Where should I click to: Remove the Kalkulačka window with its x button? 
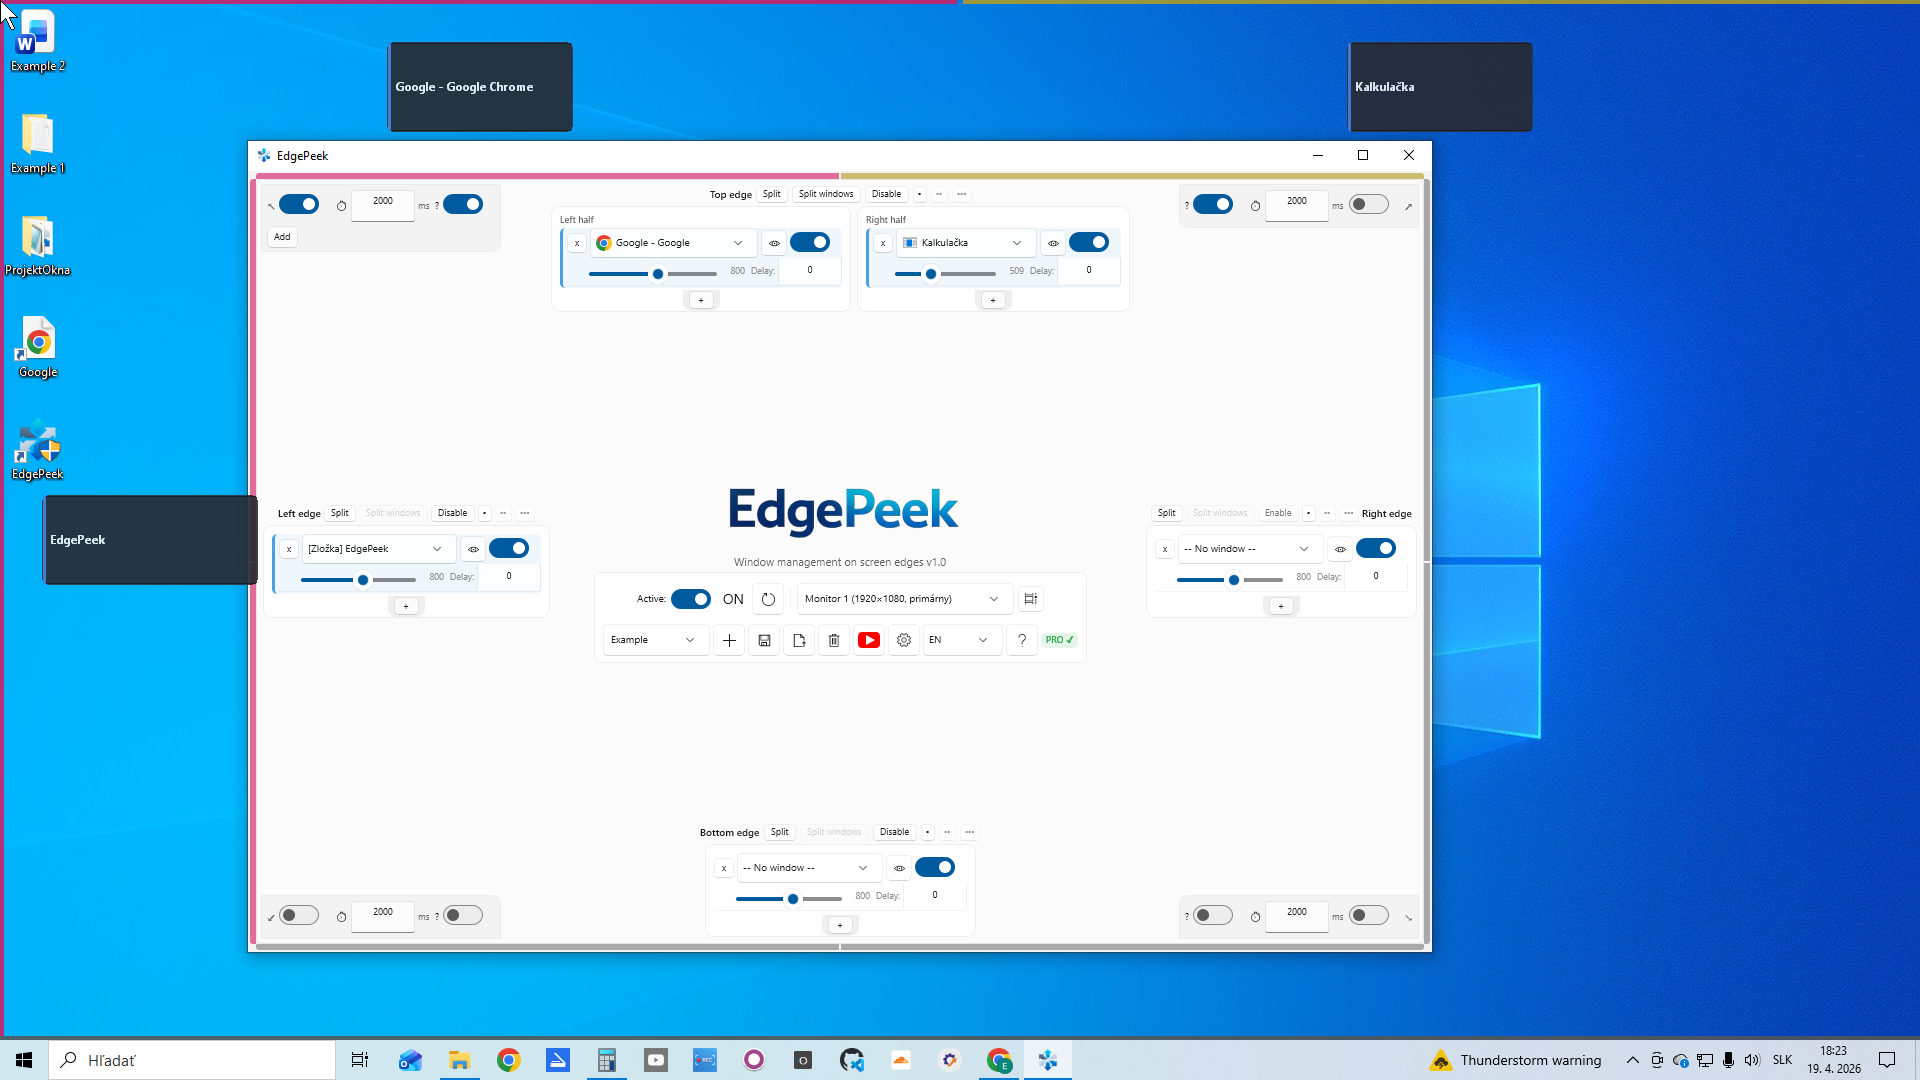[x=883, y=243]
